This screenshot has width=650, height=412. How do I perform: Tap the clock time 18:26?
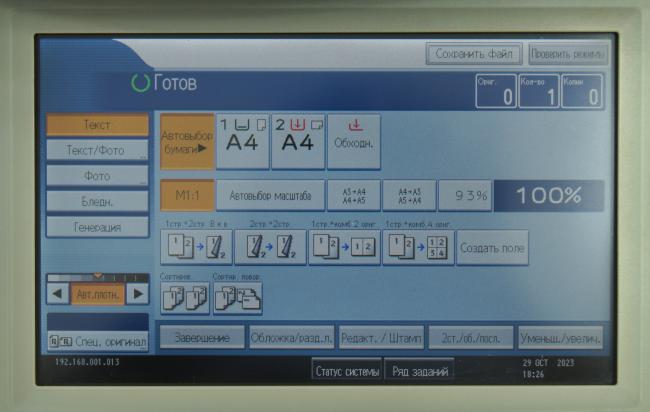click(533, 374)
